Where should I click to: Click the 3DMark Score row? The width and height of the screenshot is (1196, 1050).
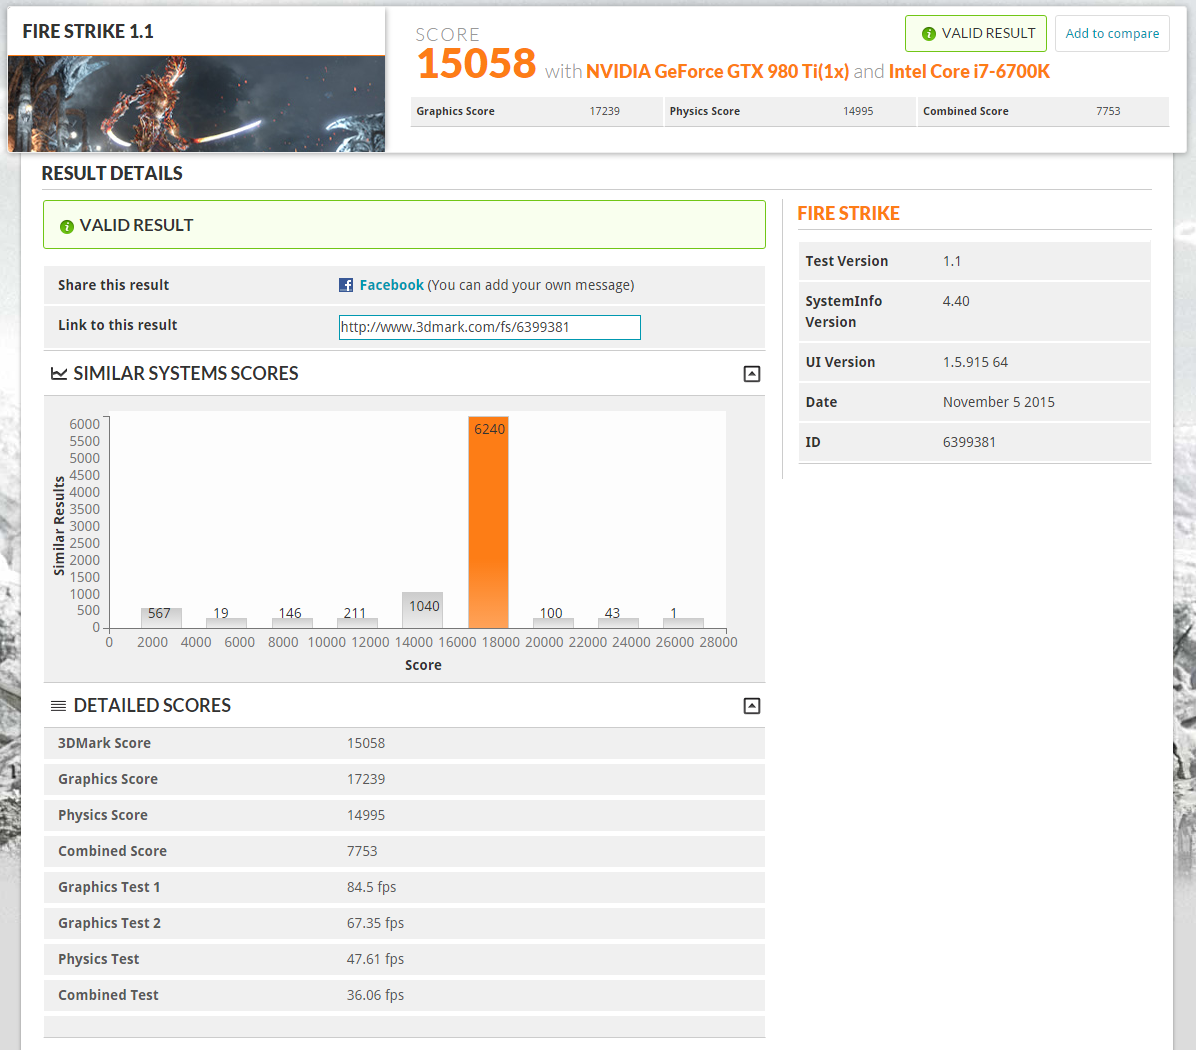coord(404,743)
